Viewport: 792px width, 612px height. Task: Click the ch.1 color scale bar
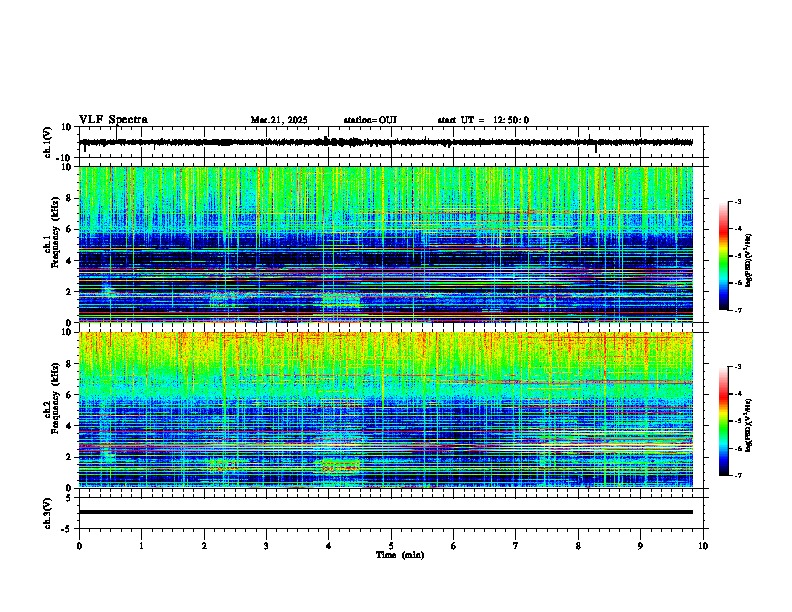click(x=724, y=256)
